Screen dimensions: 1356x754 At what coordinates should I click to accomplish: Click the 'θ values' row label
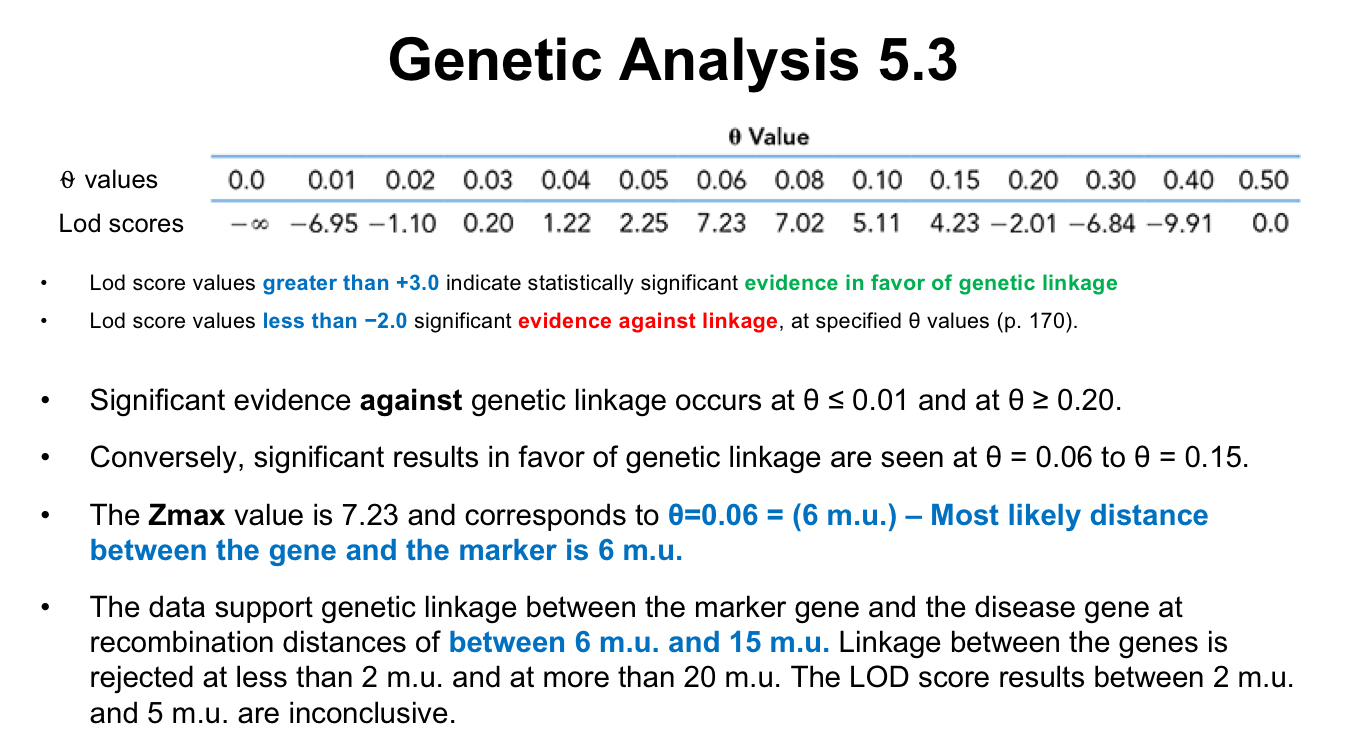(x=109, y=180)
